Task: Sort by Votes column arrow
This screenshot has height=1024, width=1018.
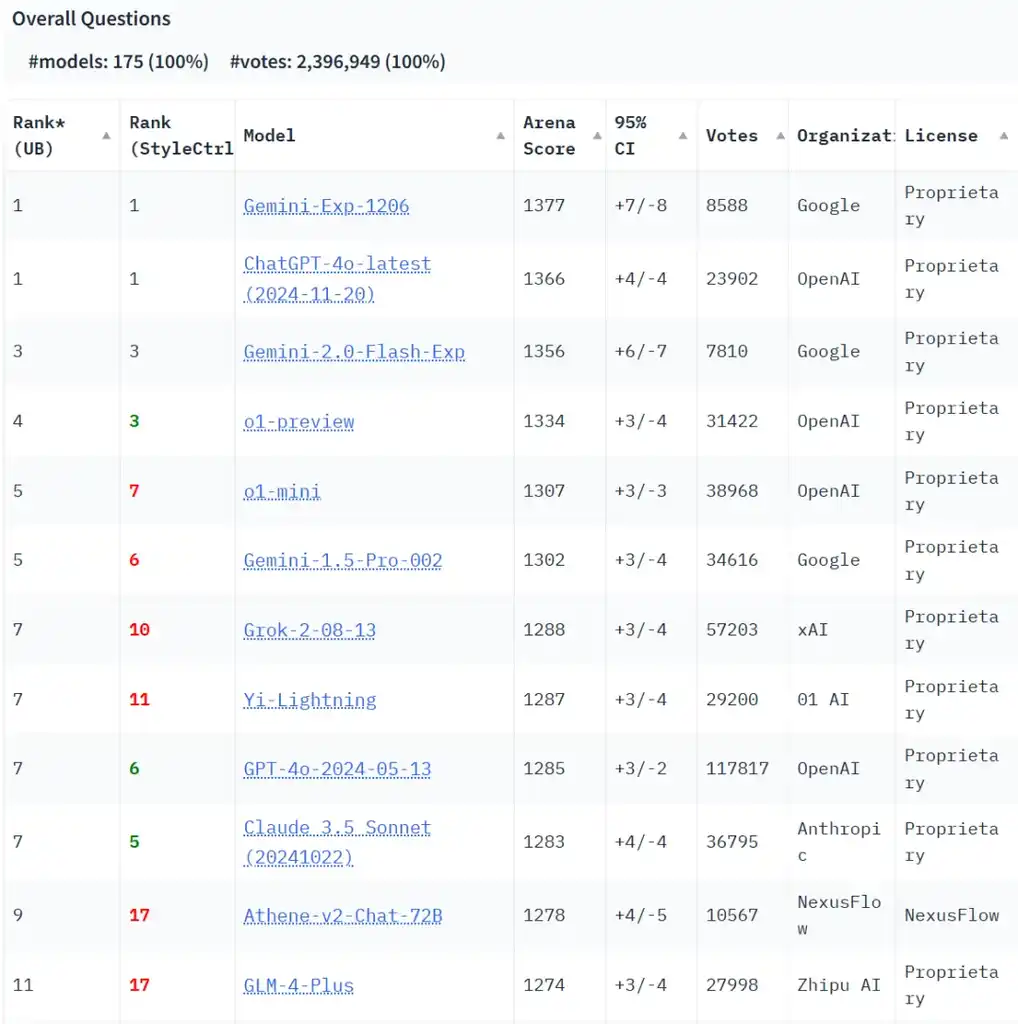Action: [x=780, y=136]
